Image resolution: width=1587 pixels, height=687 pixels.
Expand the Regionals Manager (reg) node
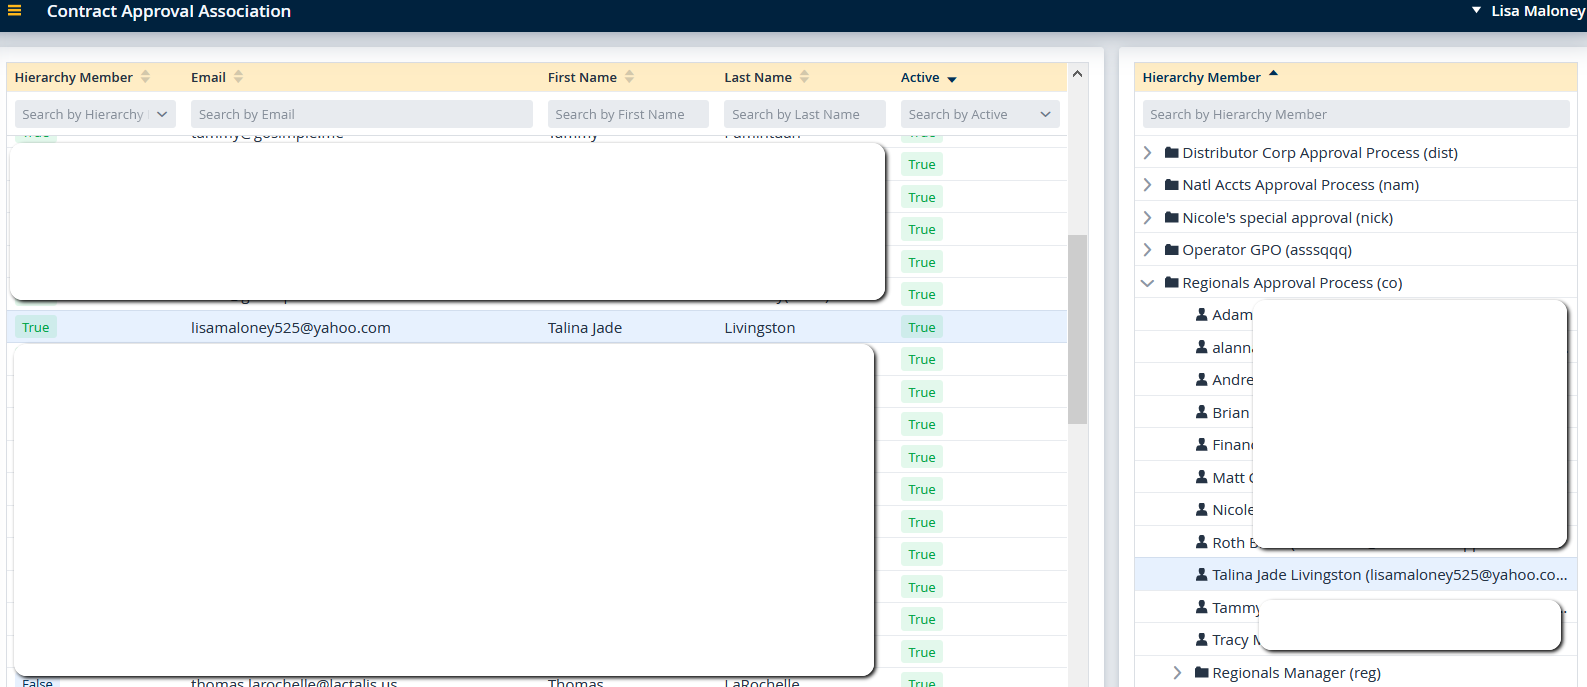(x=1177, y=673)
